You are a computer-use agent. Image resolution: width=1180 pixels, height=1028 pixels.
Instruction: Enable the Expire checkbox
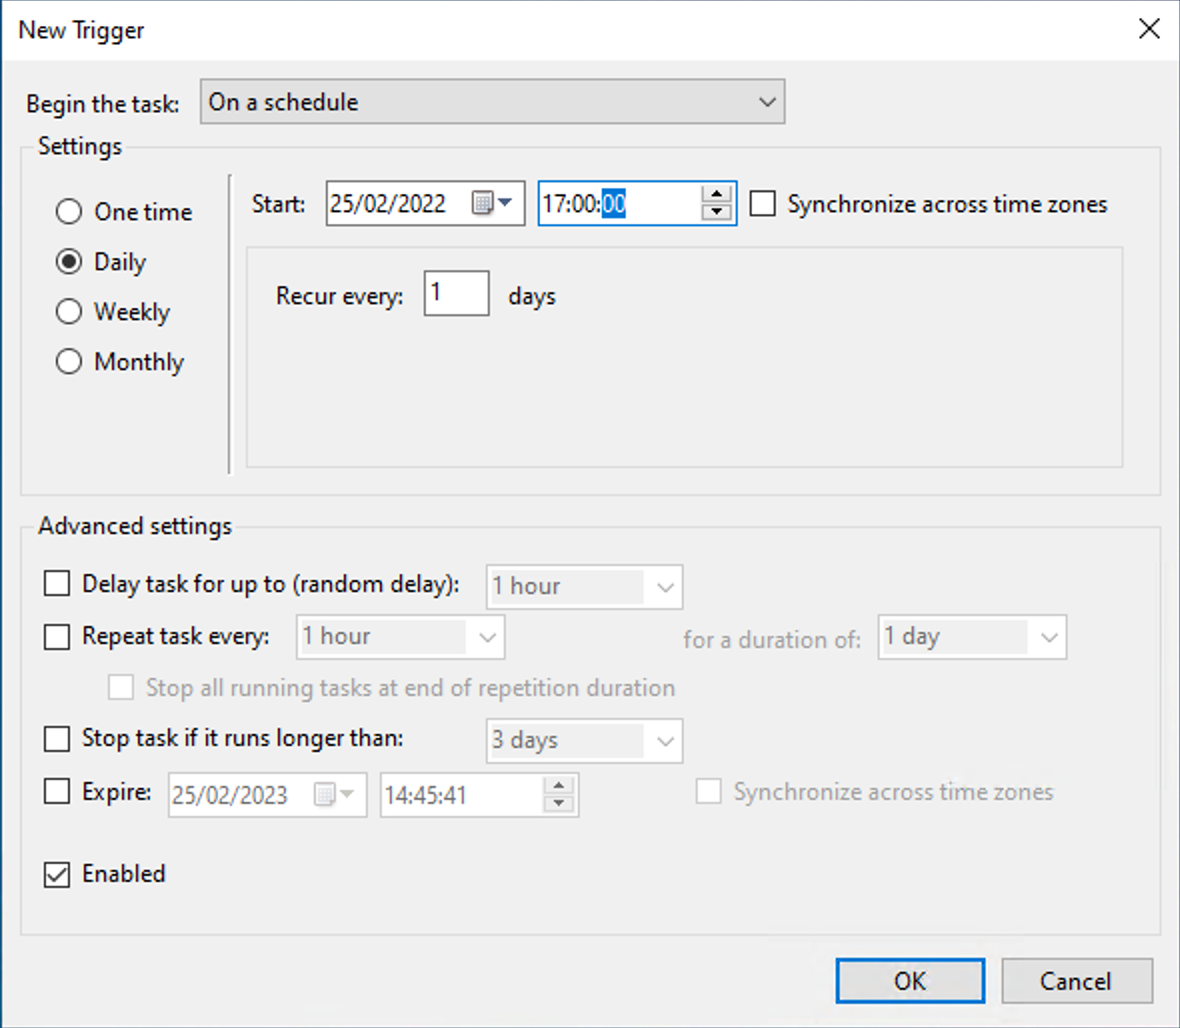click(56, 792)
